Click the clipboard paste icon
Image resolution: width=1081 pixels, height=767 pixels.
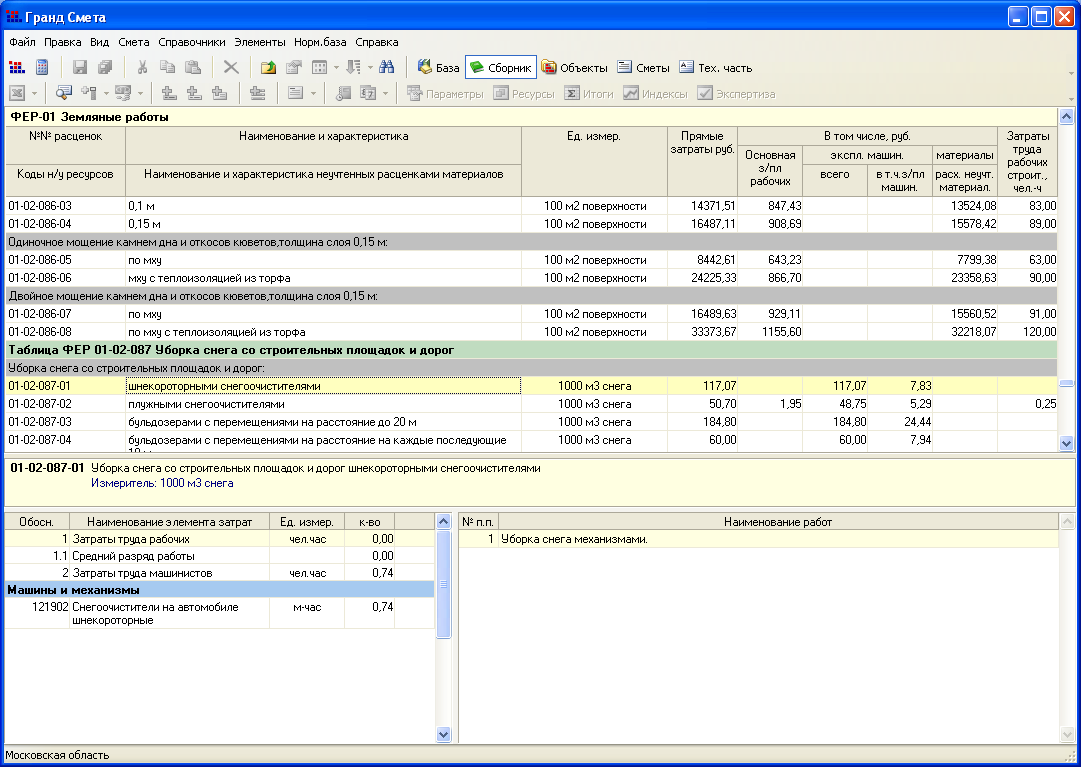(193, 68)
